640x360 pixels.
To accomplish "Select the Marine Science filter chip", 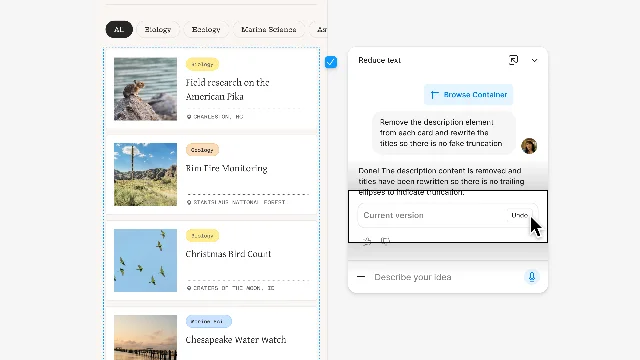I will click(x=269, y=29).
